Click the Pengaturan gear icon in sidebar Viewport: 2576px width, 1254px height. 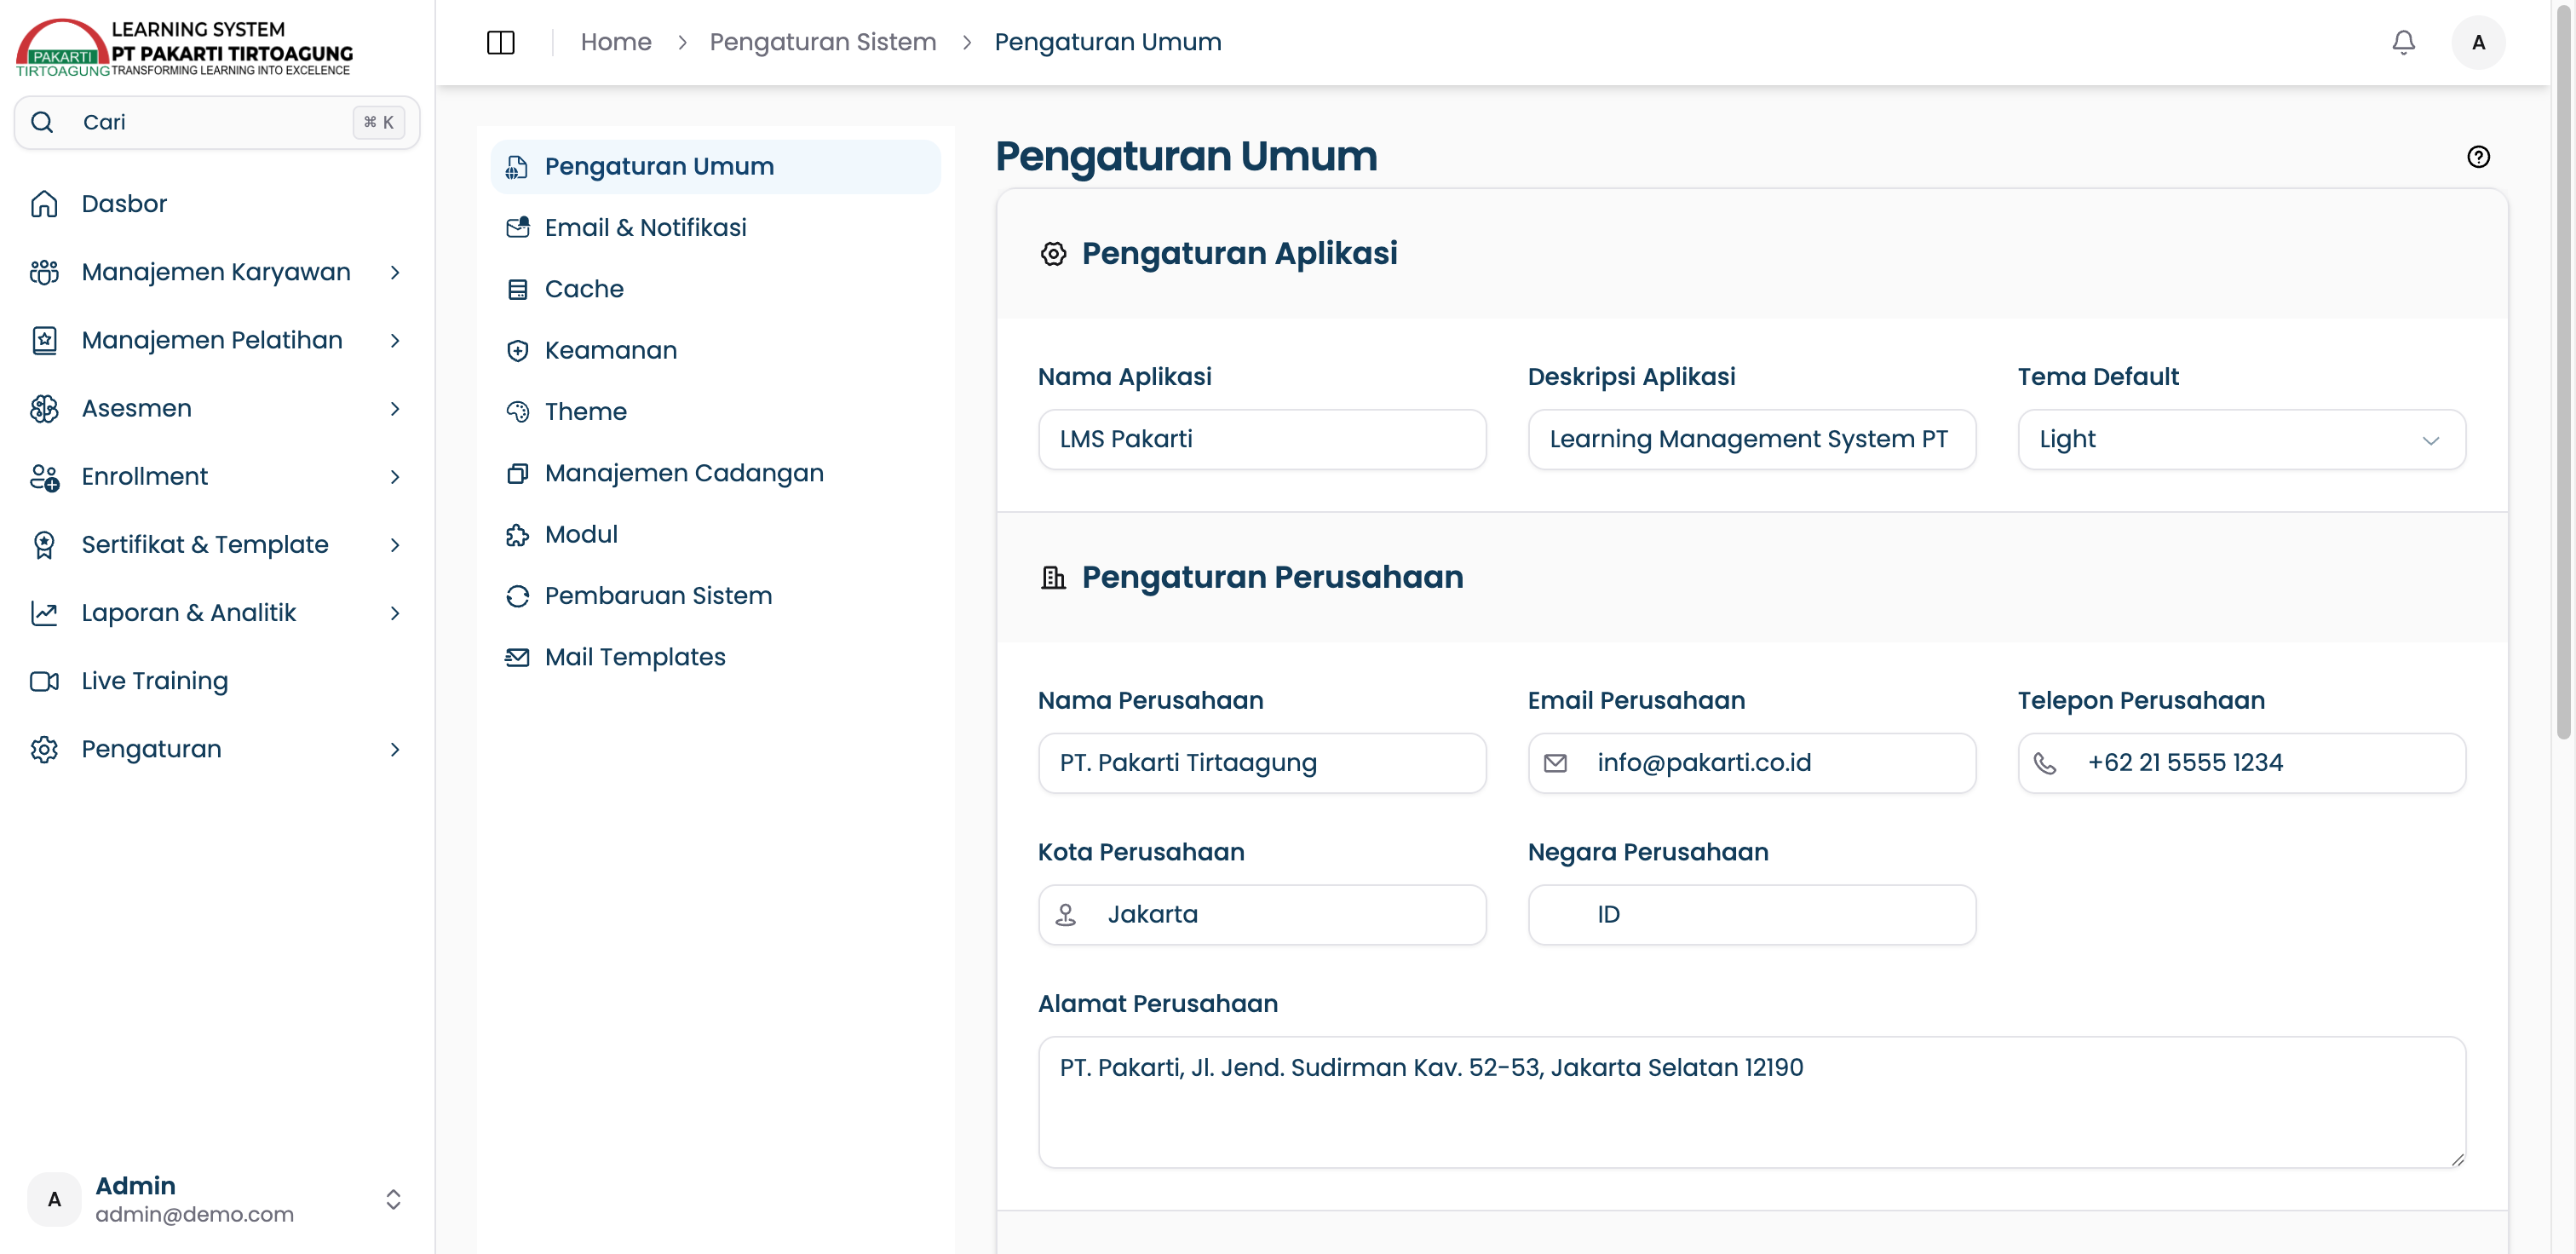pyautogui.click(x=44, y=749)
